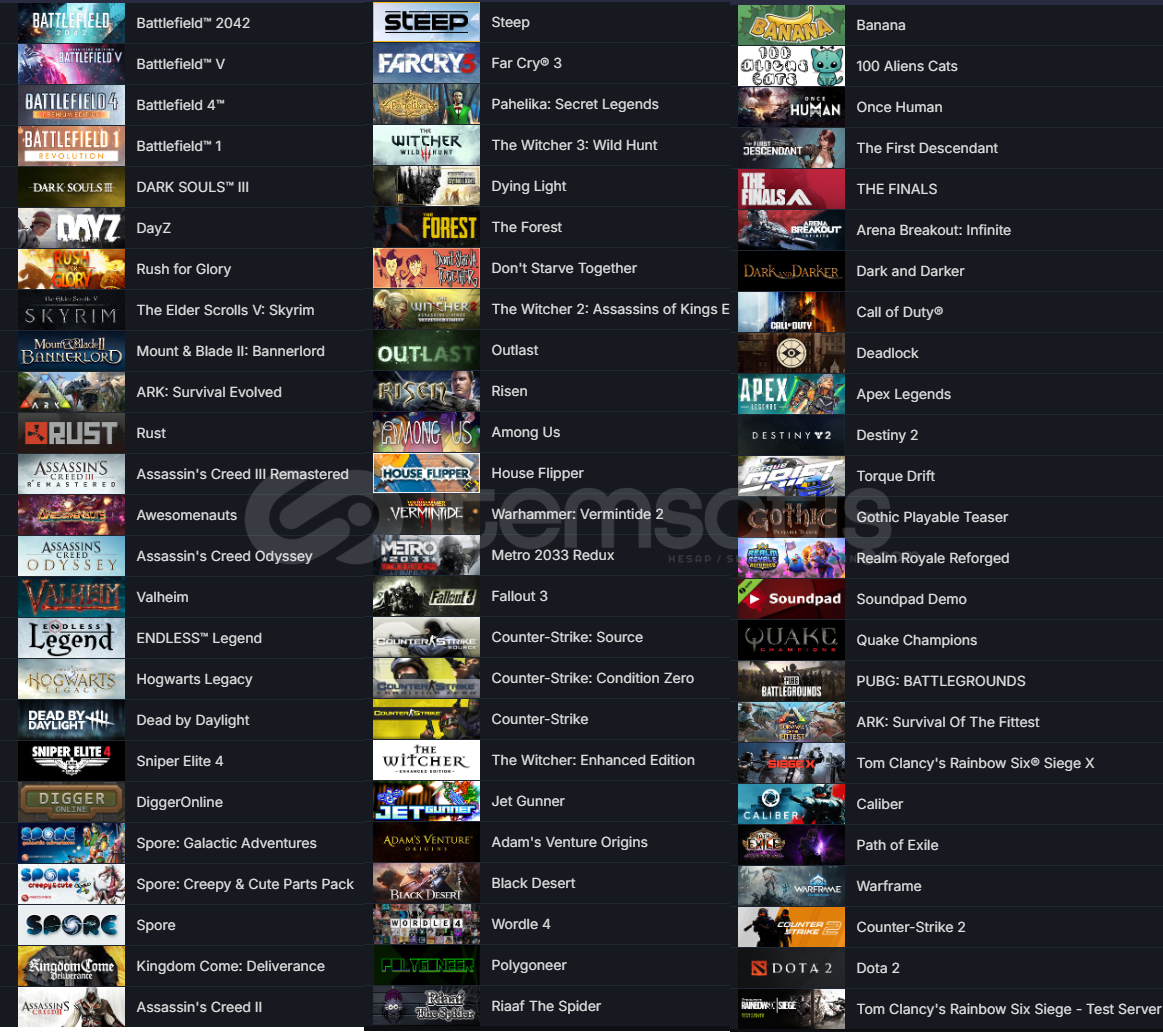Screen dimensions: 1163x1035
Task: Click the Outlast game logo
Action: [x=426, y=350]
